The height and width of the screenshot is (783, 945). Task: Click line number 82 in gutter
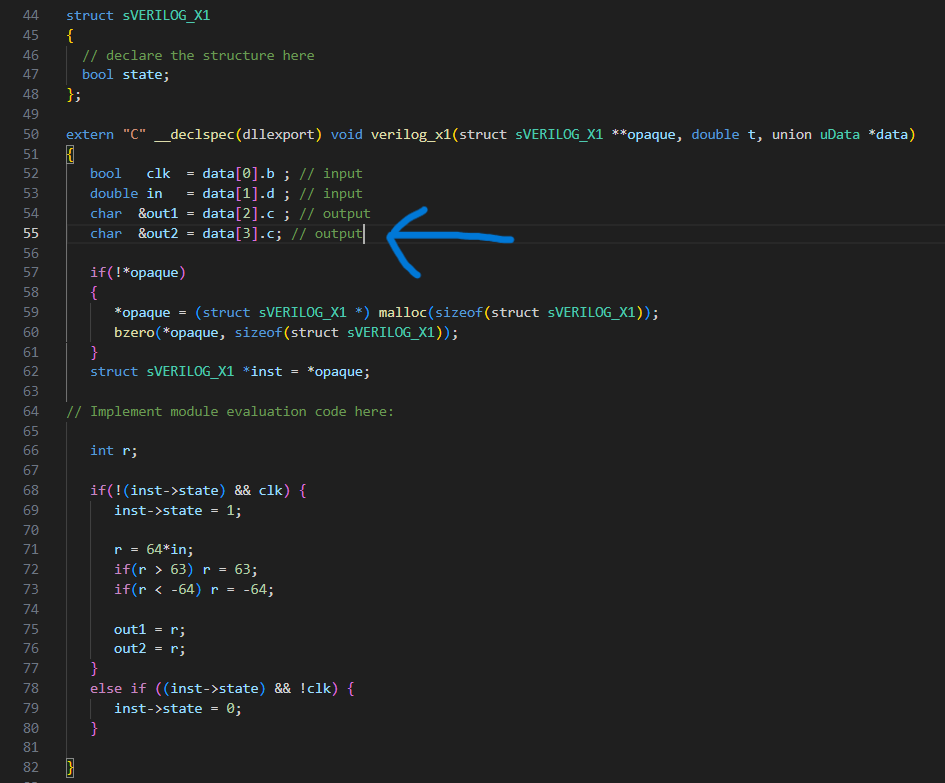(x=30, y=767)
